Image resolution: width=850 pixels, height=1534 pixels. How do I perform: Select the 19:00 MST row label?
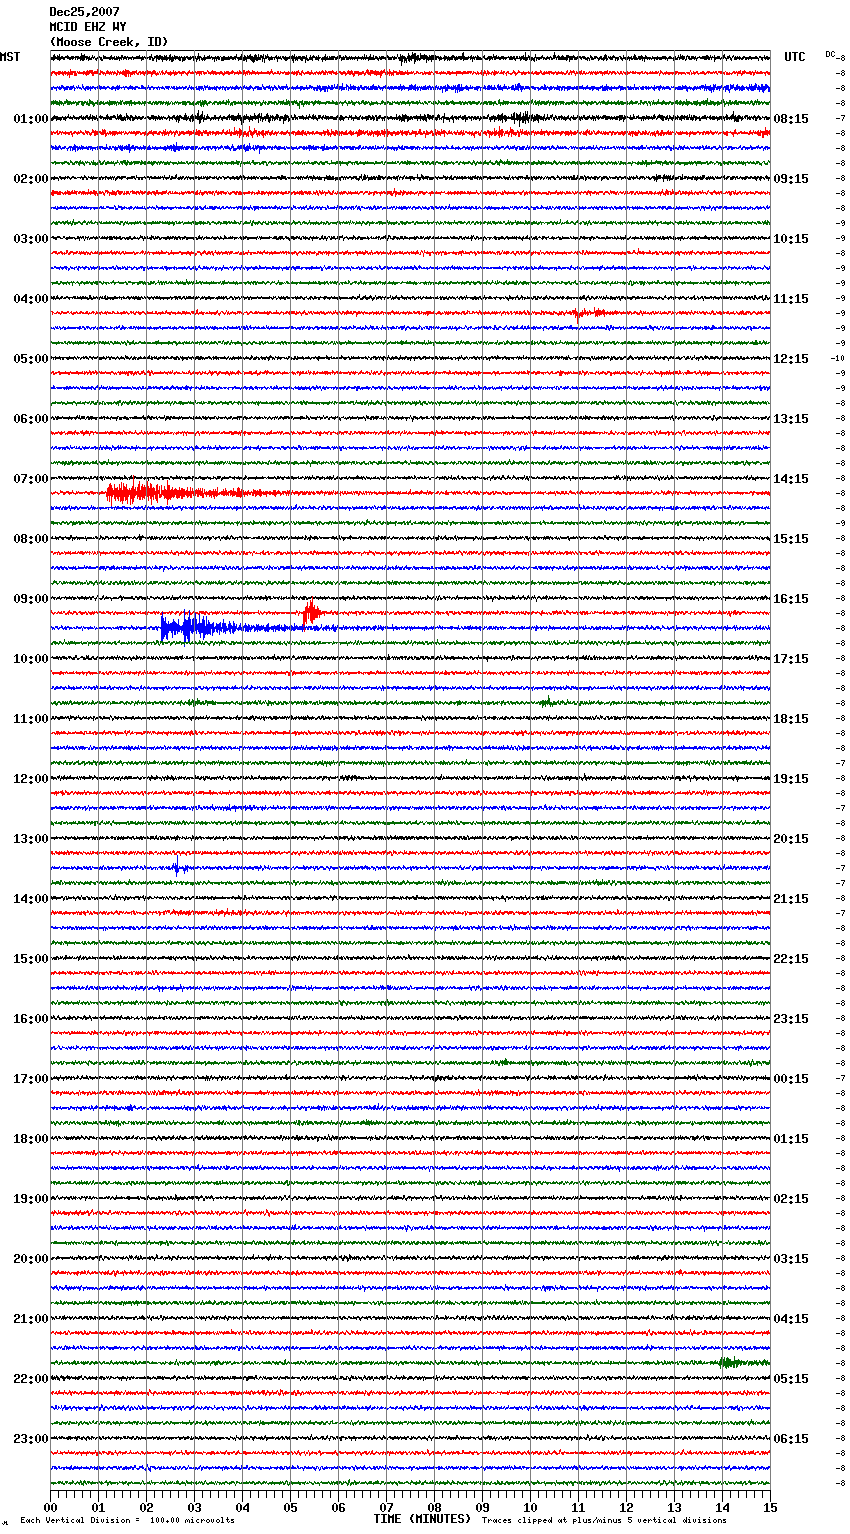(x=31, y=1199)
